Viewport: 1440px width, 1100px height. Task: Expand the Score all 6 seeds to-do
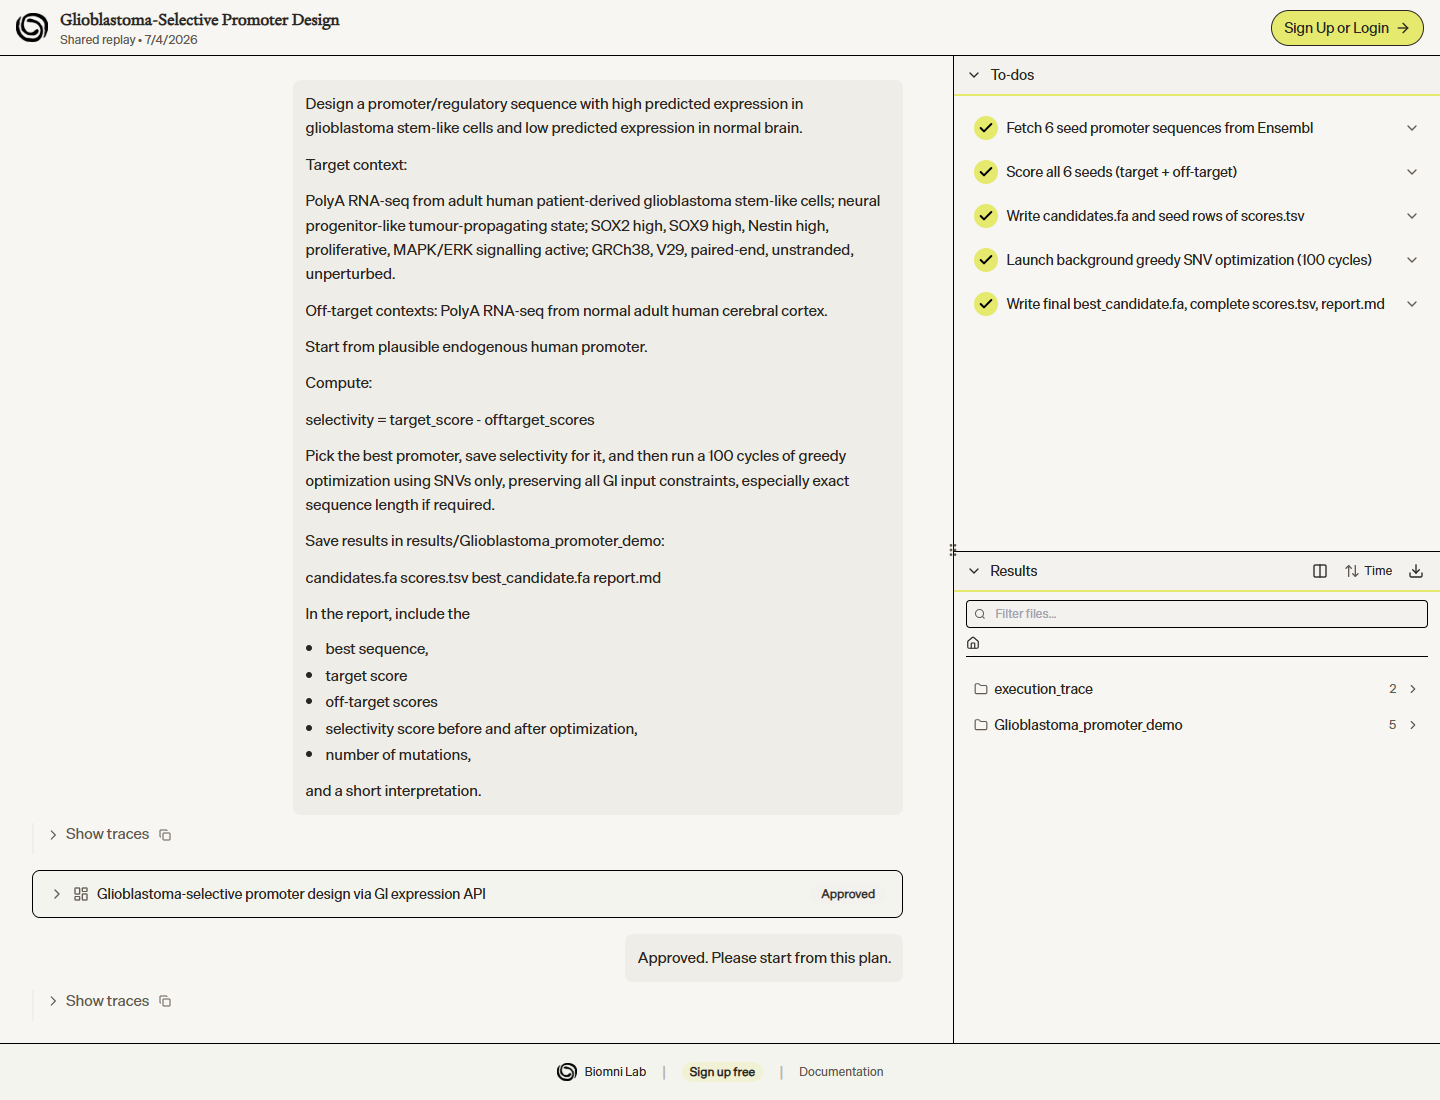(1412, 172)
